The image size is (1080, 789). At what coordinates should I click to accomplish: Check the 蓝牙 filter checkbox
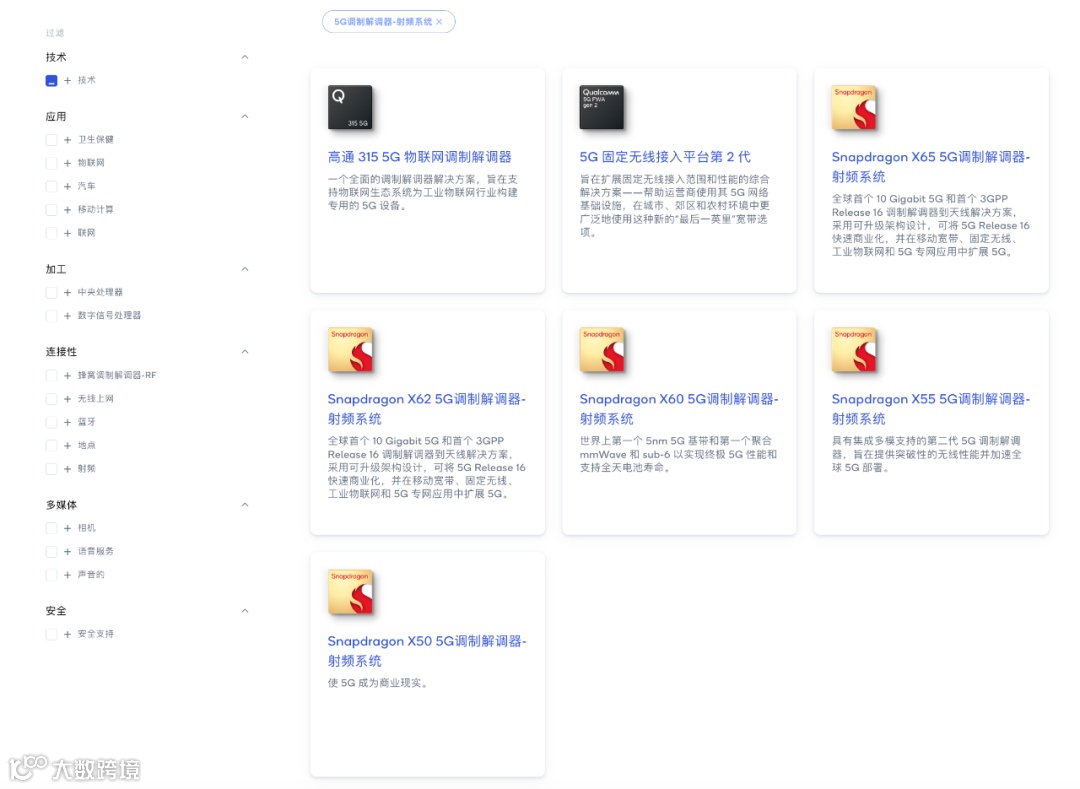click(x=51, y=423)
